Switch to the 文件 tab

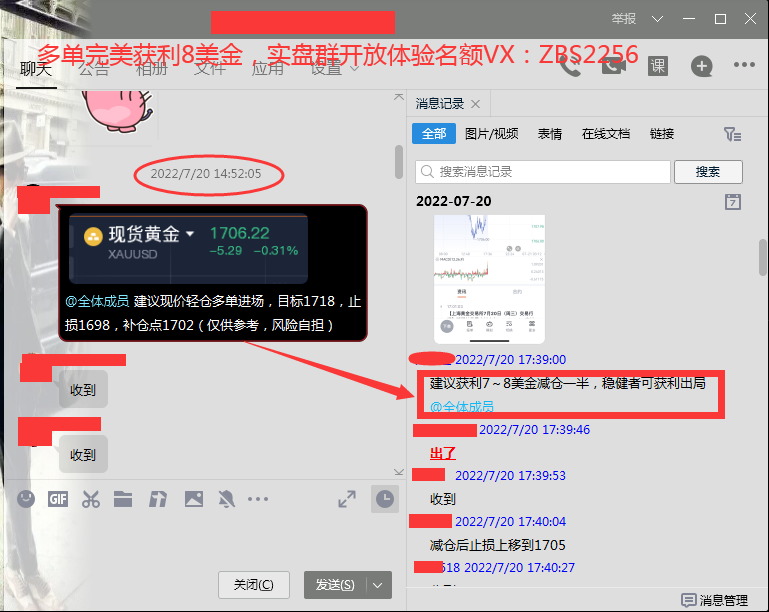(209, 69)
